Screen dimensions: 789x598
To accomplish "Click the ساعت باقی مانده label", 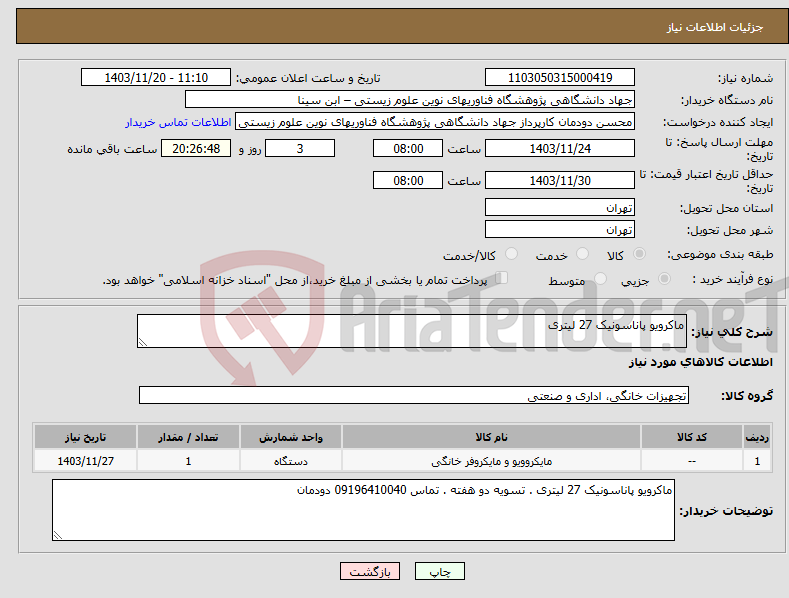I will click(112, 150).
